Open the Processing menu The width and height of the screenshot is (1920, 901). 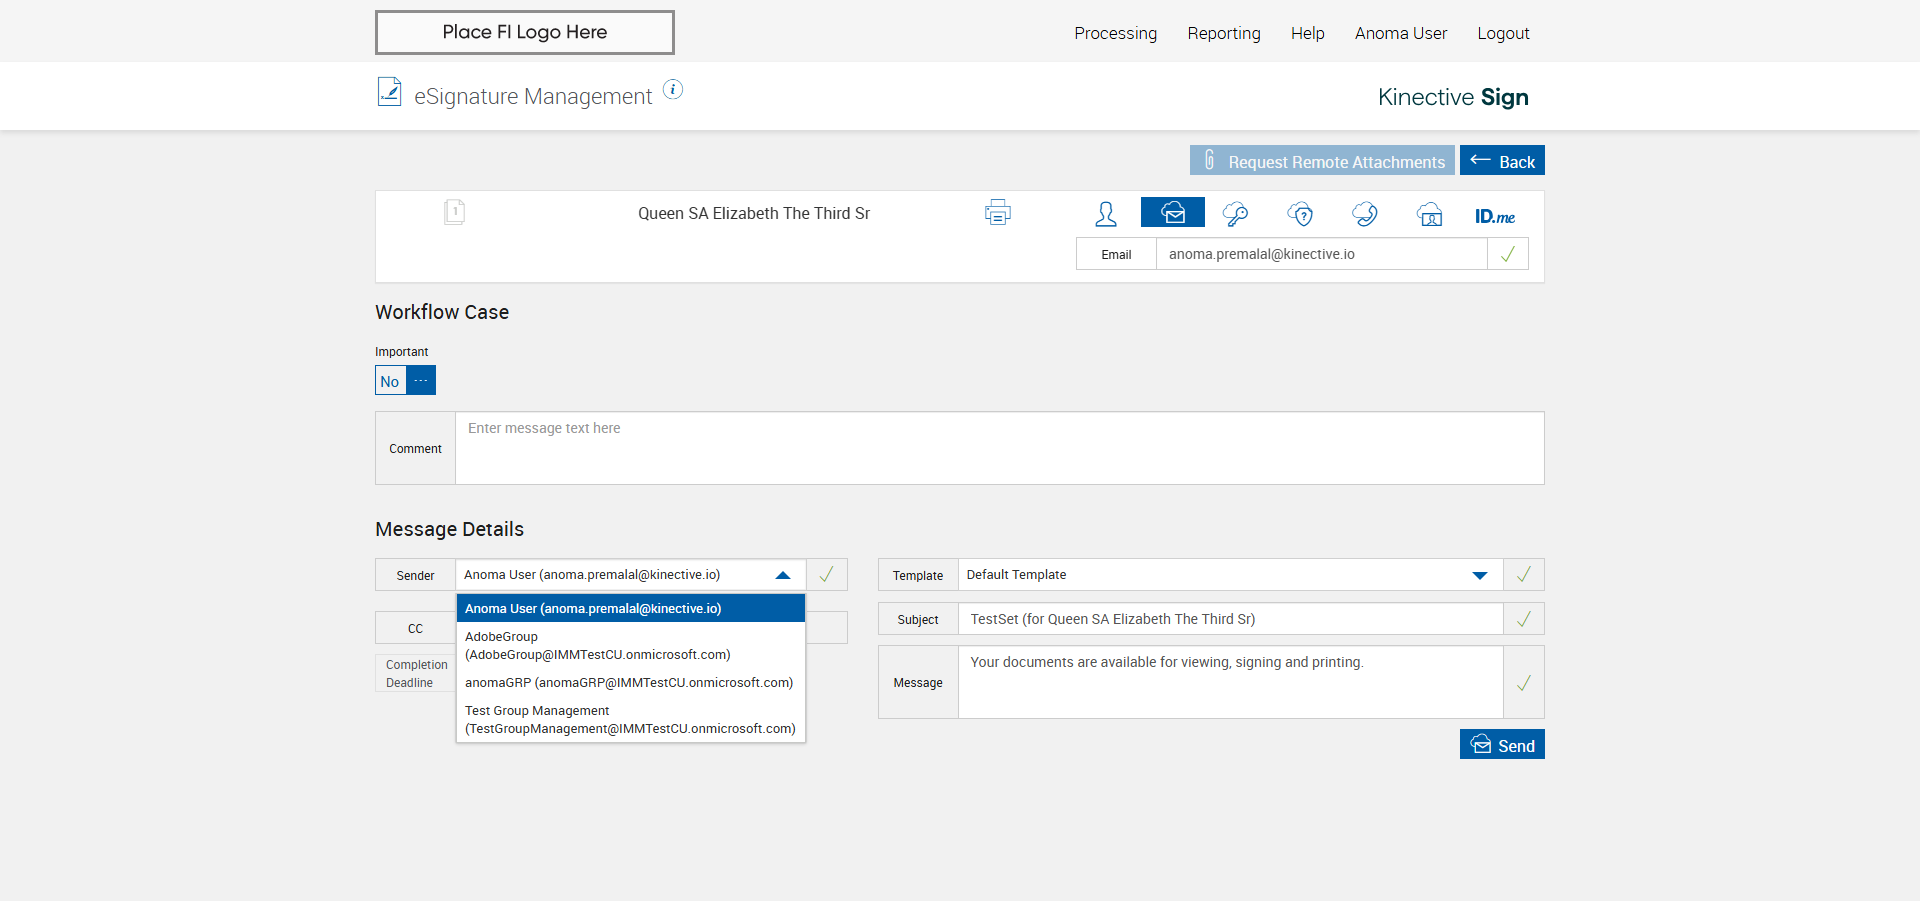coord(1115,33)
